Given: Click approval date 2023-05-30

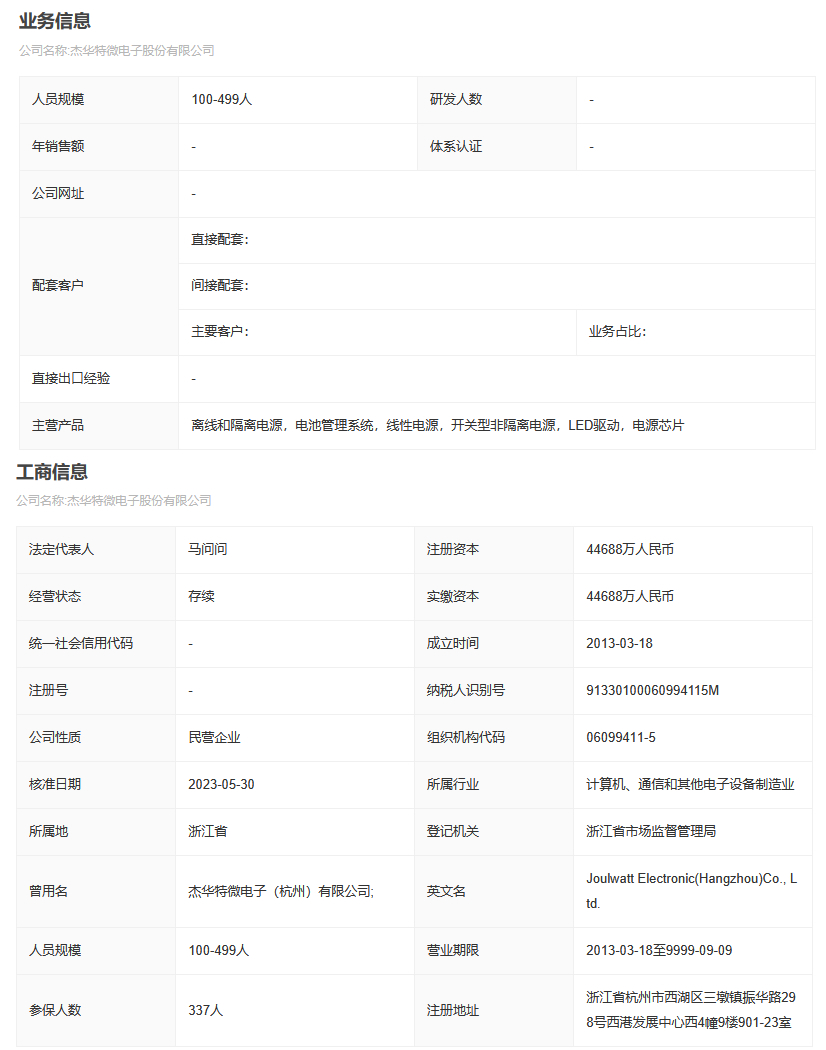Looking at the screenshot, I should tap(221, 783).
